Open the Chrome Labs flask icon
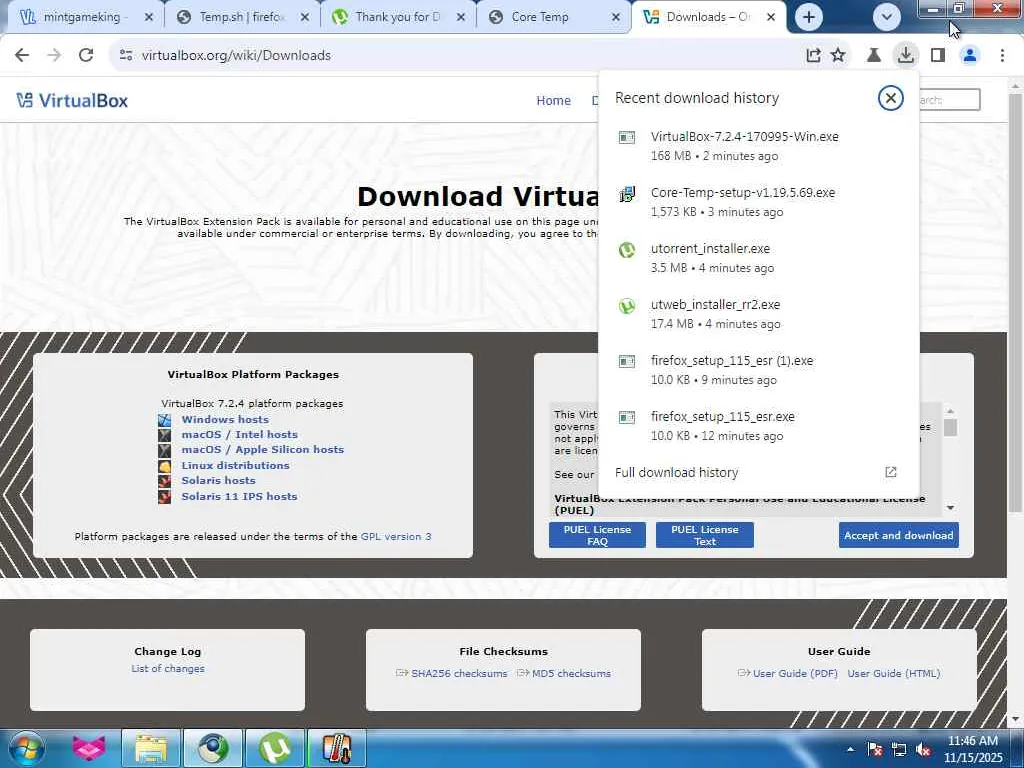 [874, 56]
